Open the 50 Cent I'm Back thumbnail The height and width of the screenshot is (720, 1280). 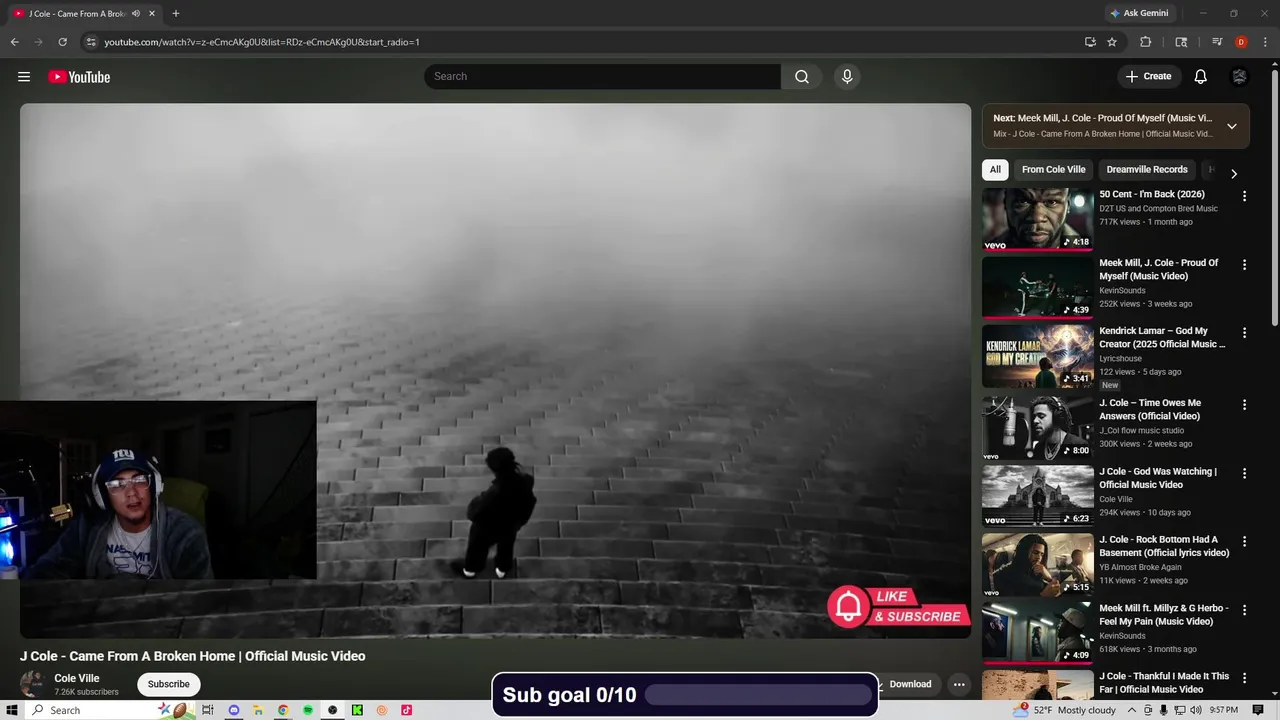pos(1038,219)
